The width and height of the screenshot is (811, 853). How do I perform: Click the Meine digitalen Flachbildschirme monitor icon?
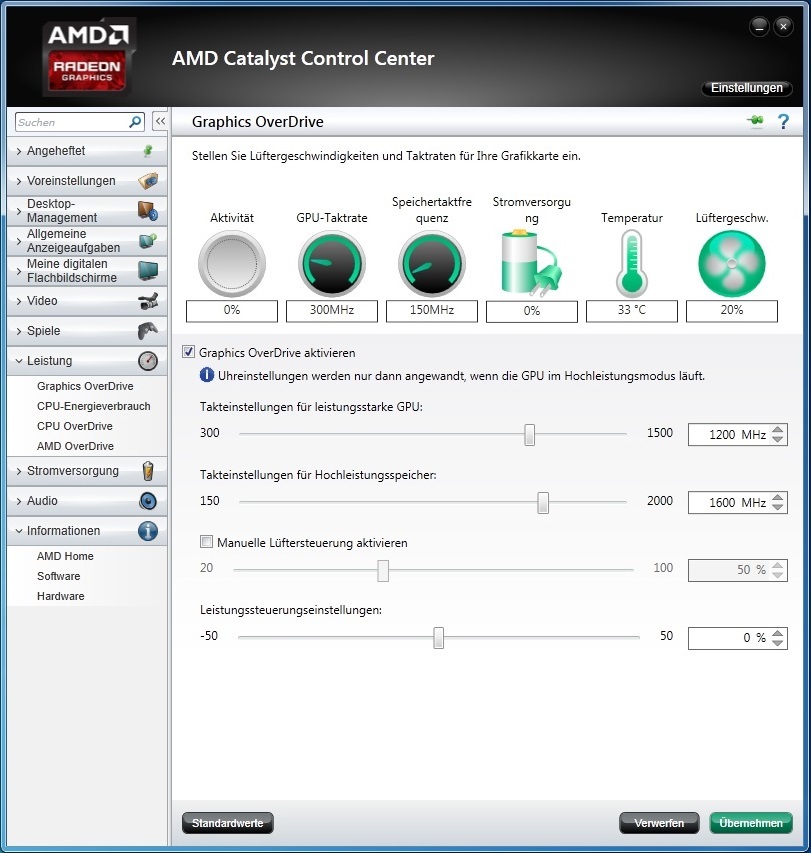coord(148,270)
